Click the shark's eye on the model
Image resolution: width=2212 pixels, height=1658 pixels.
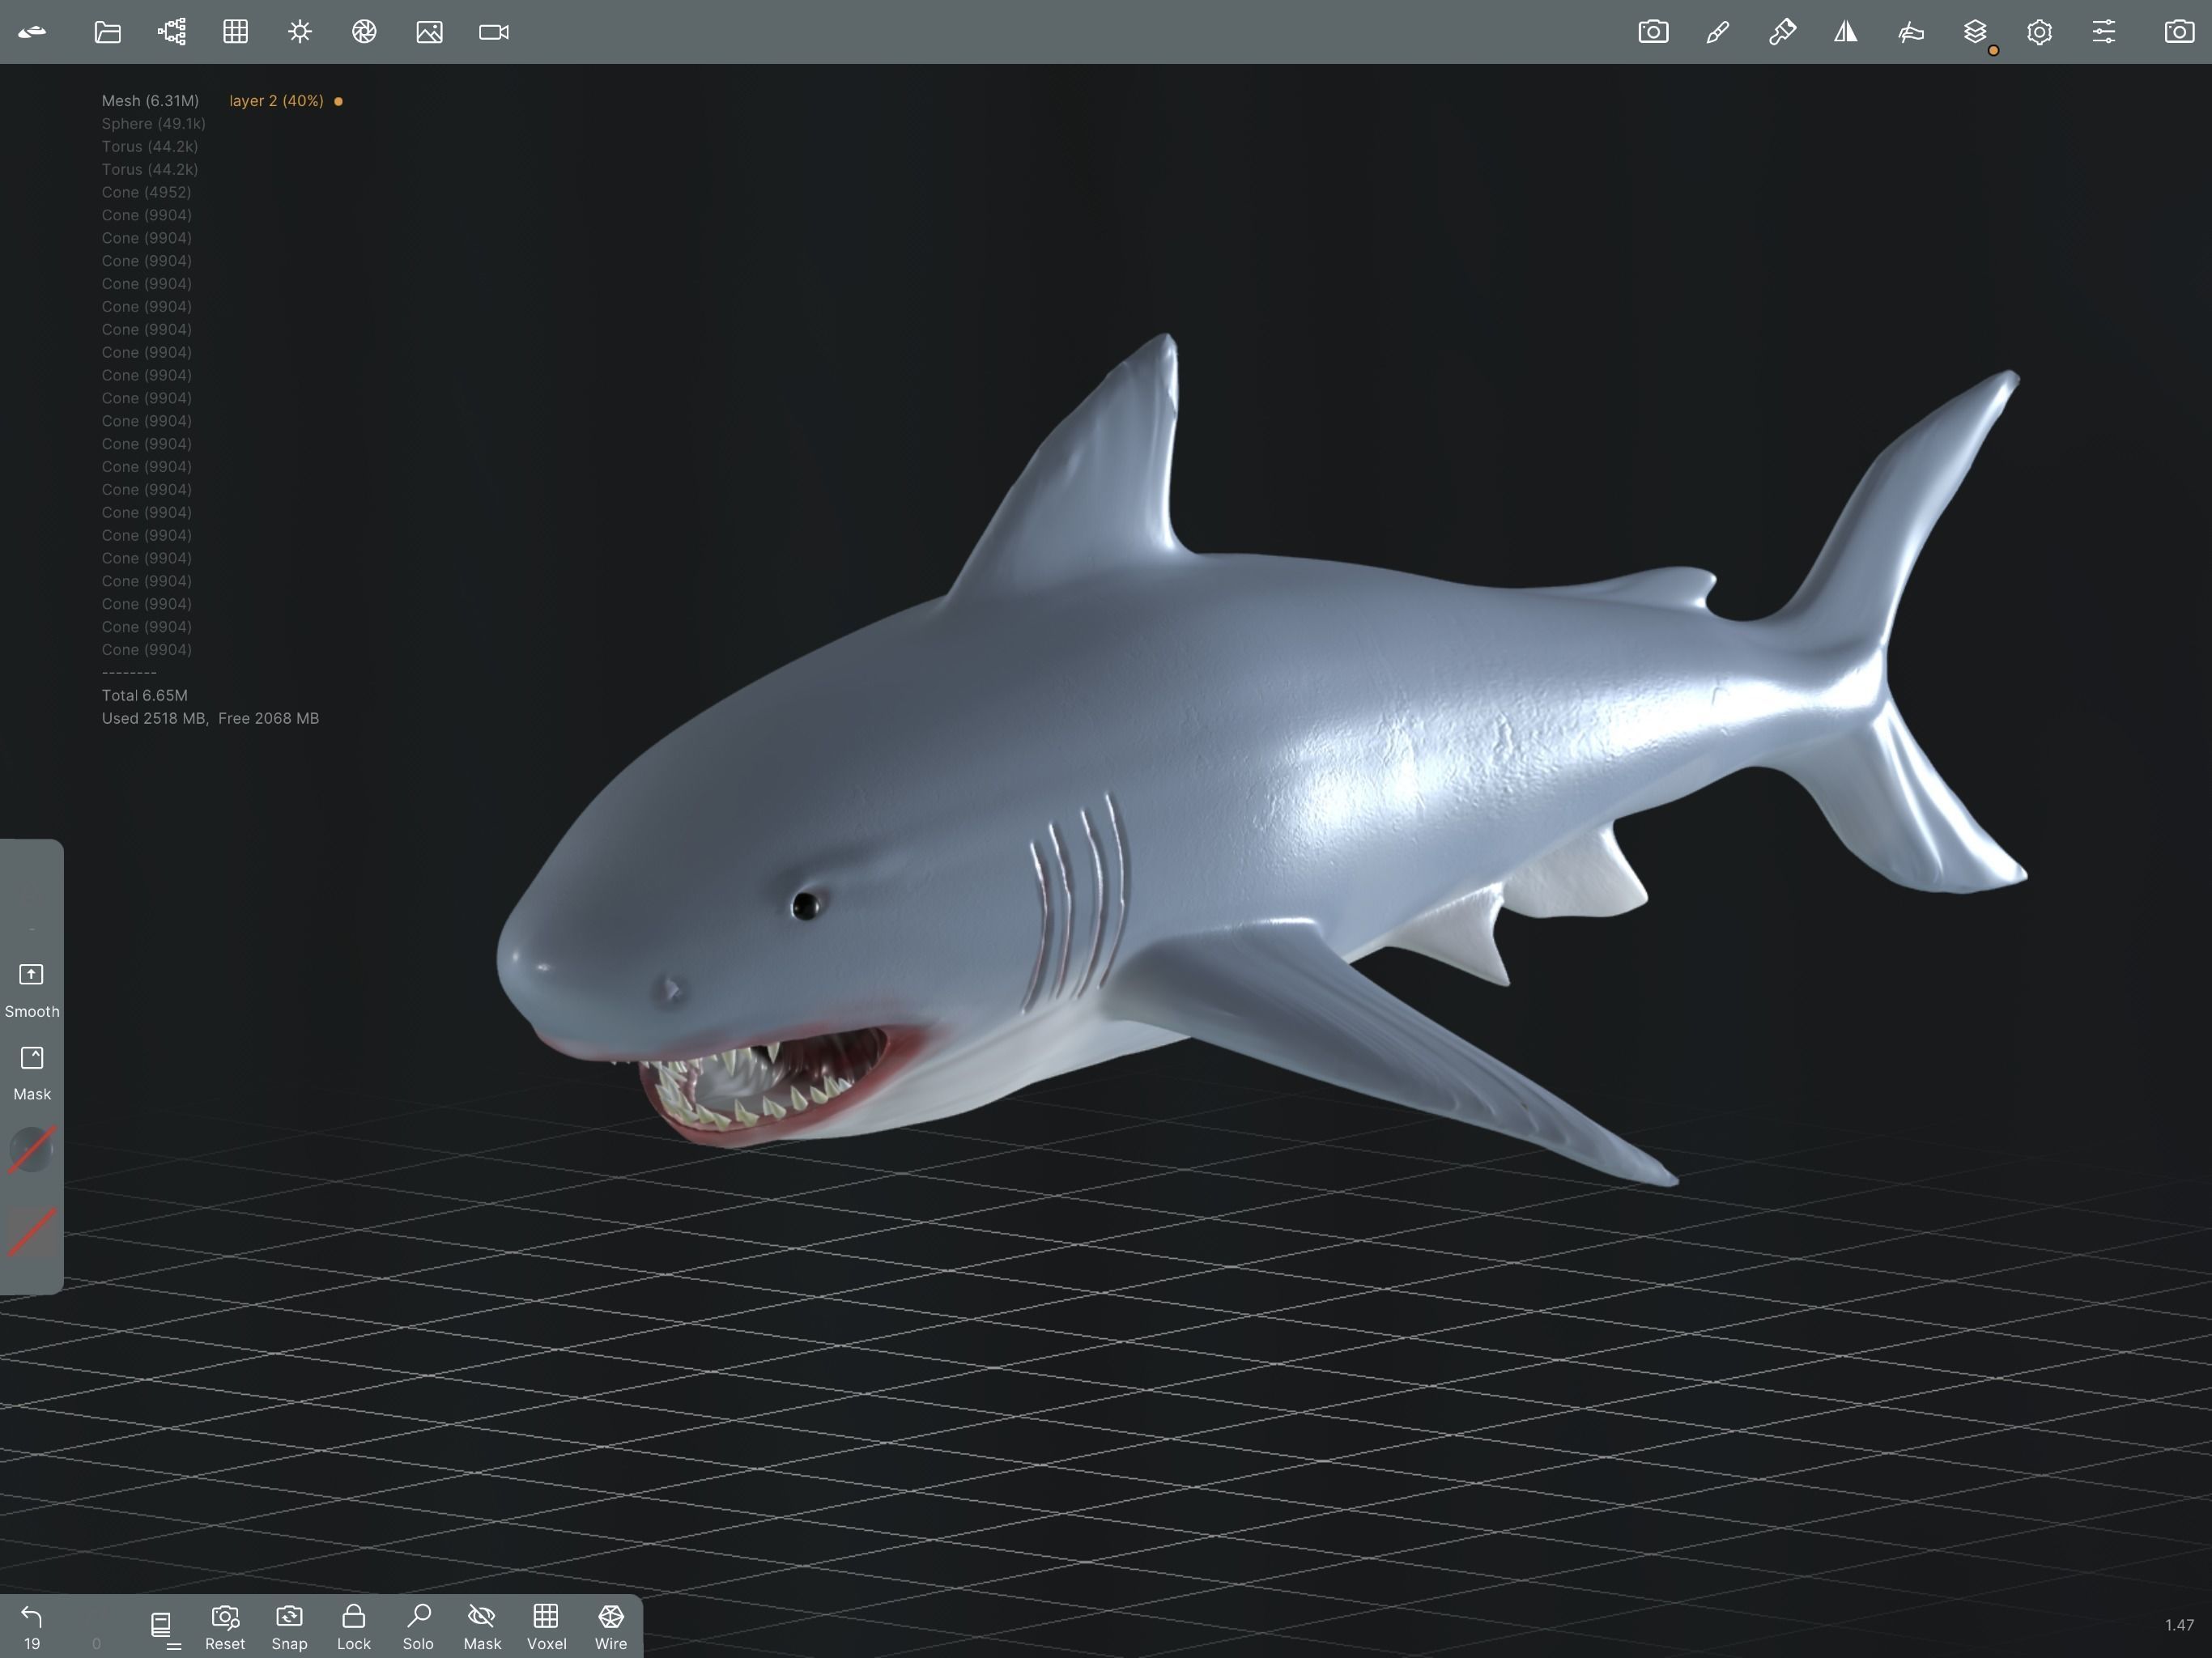pos(805,906)
